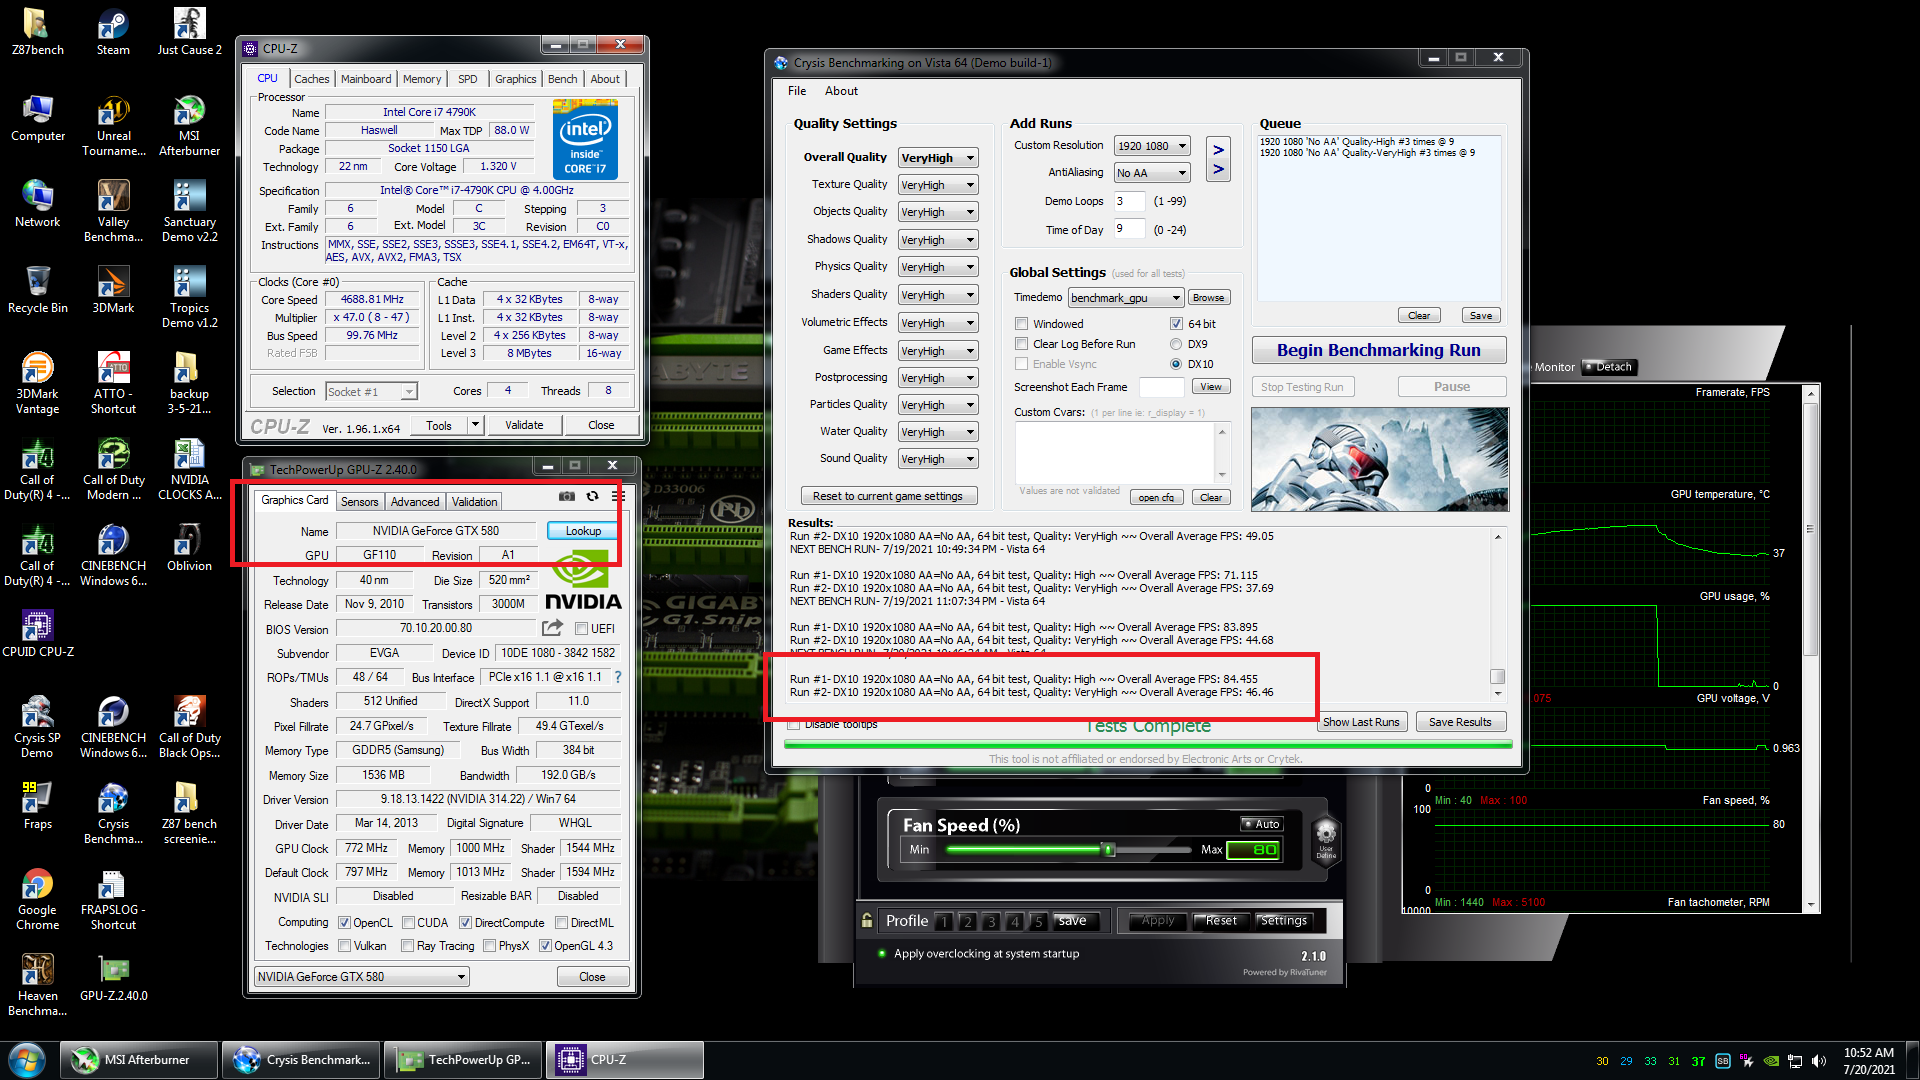Toggle Disable tooltips checkbox
The image size is (1920, 1080).
click(794, 724)
